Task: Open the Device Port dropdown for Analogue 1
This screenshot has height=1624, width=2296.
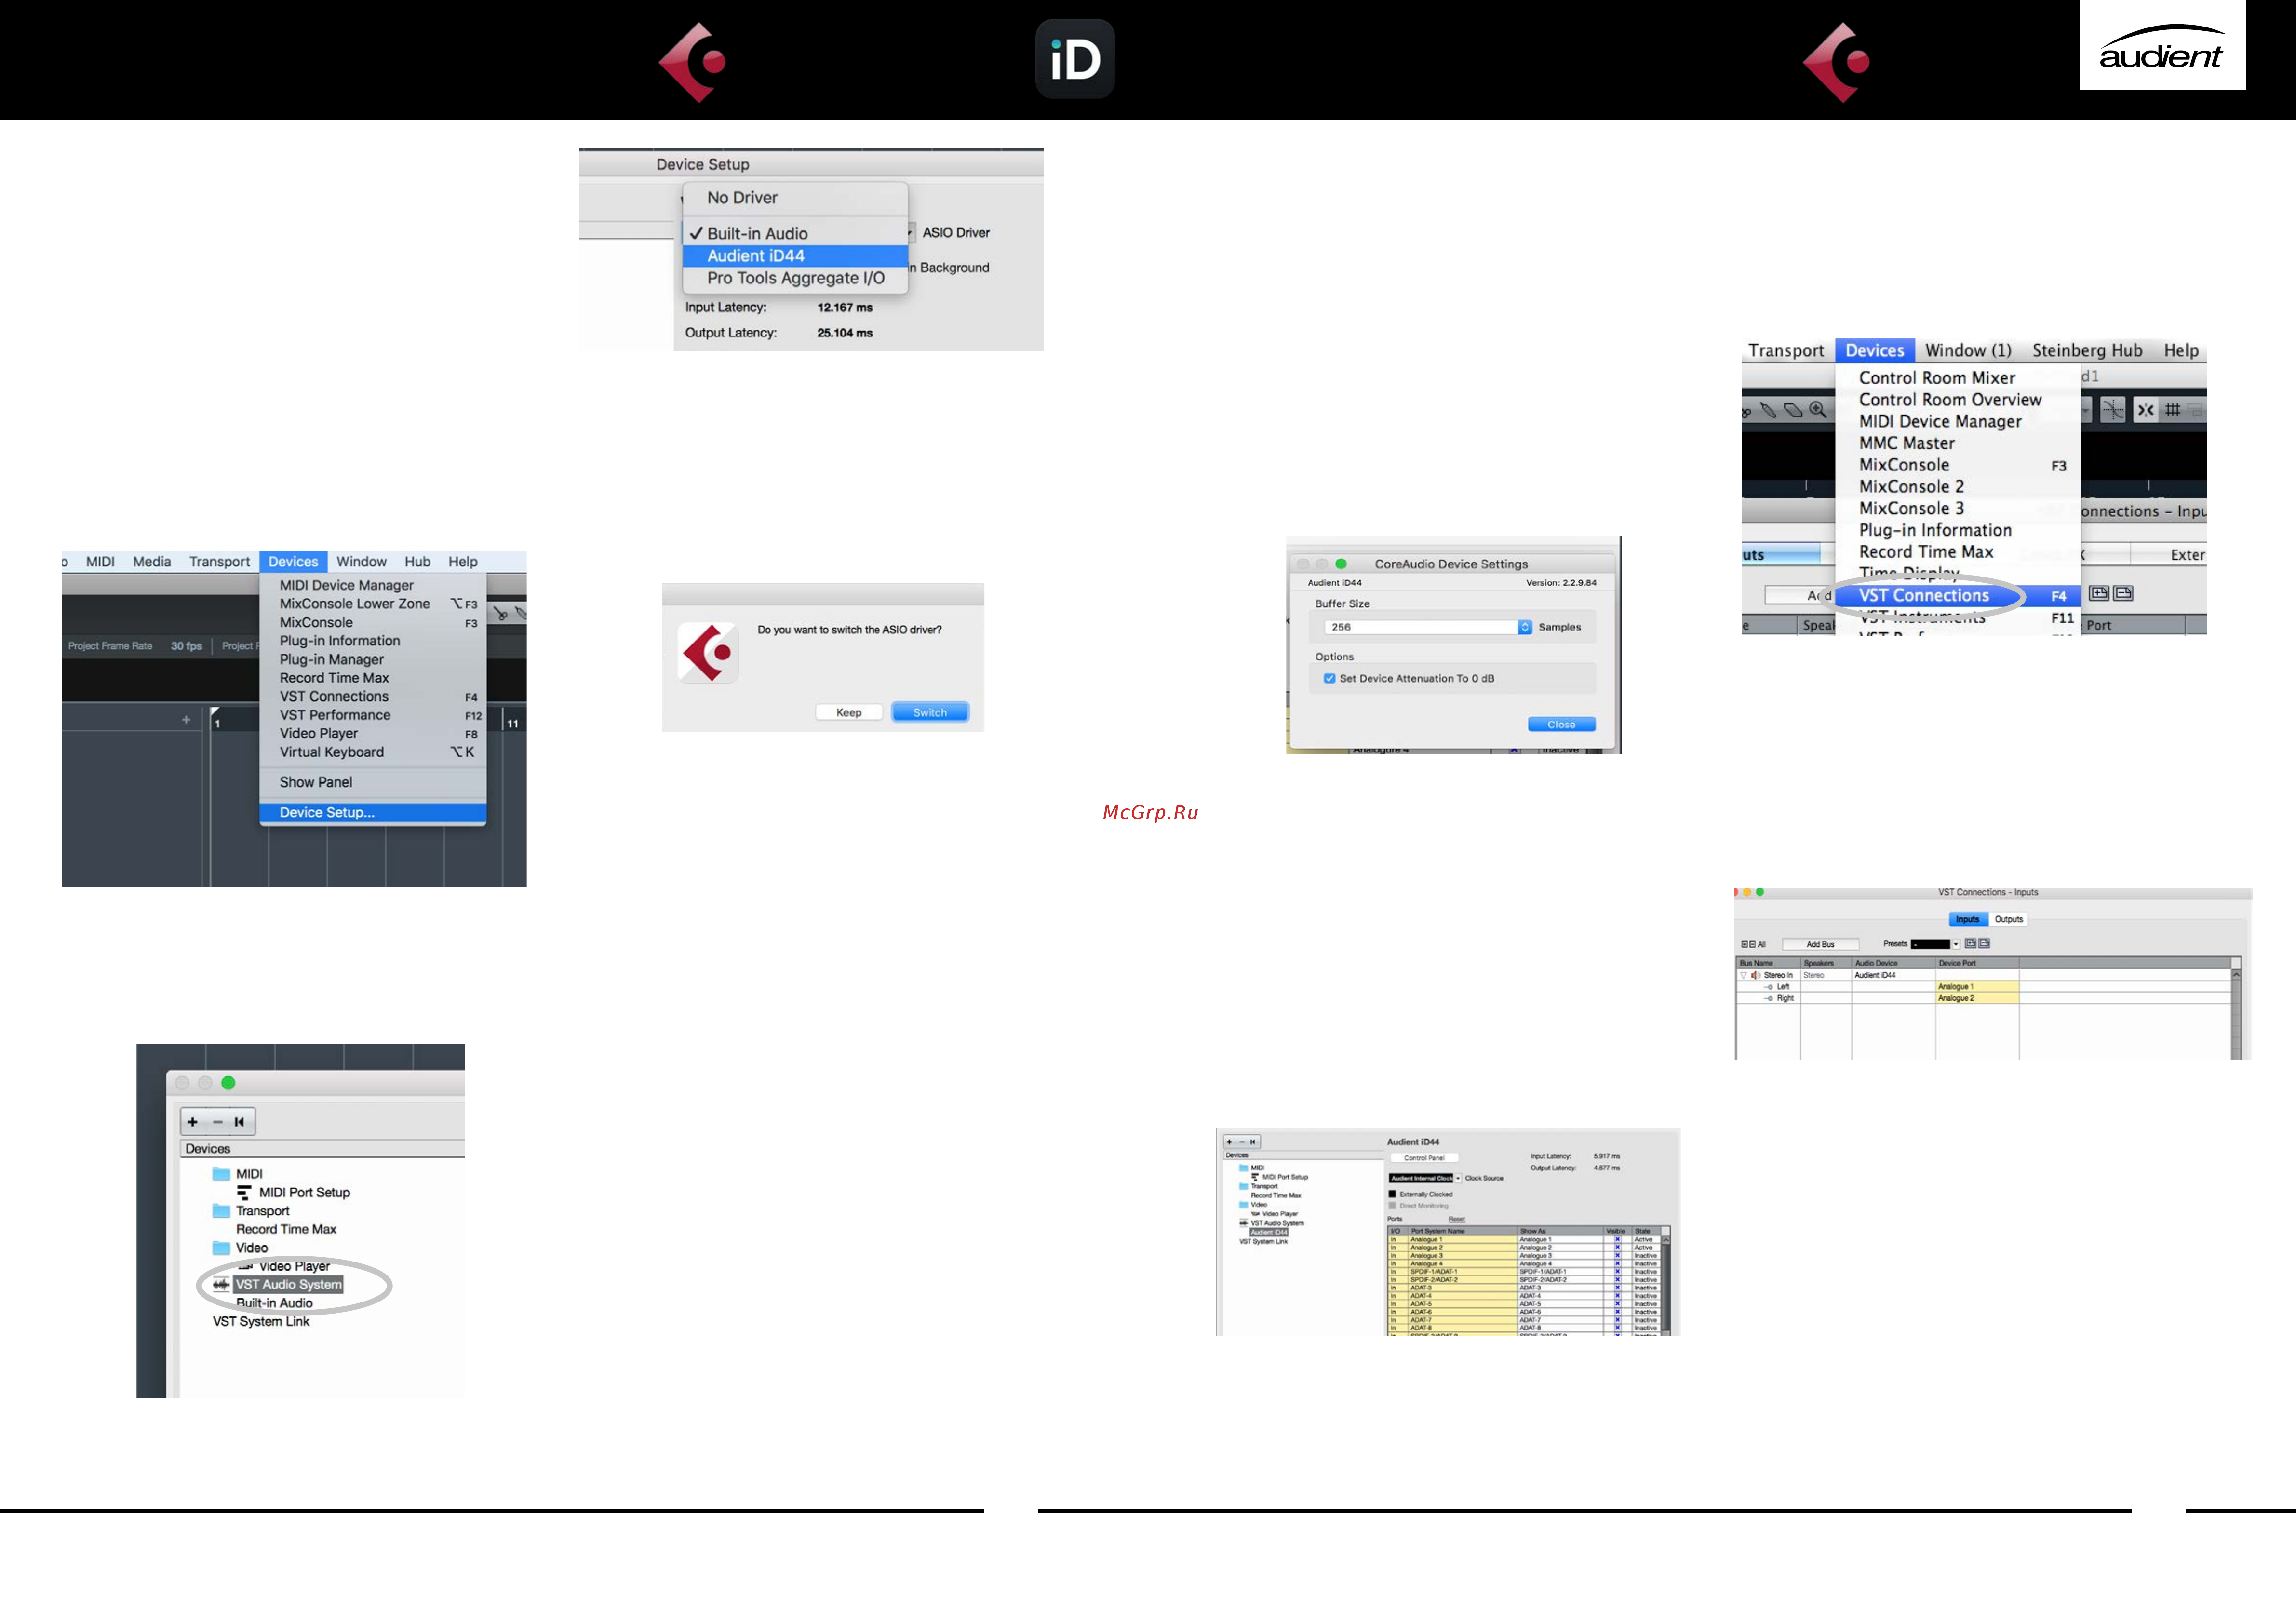Action: click(1977, 986)
